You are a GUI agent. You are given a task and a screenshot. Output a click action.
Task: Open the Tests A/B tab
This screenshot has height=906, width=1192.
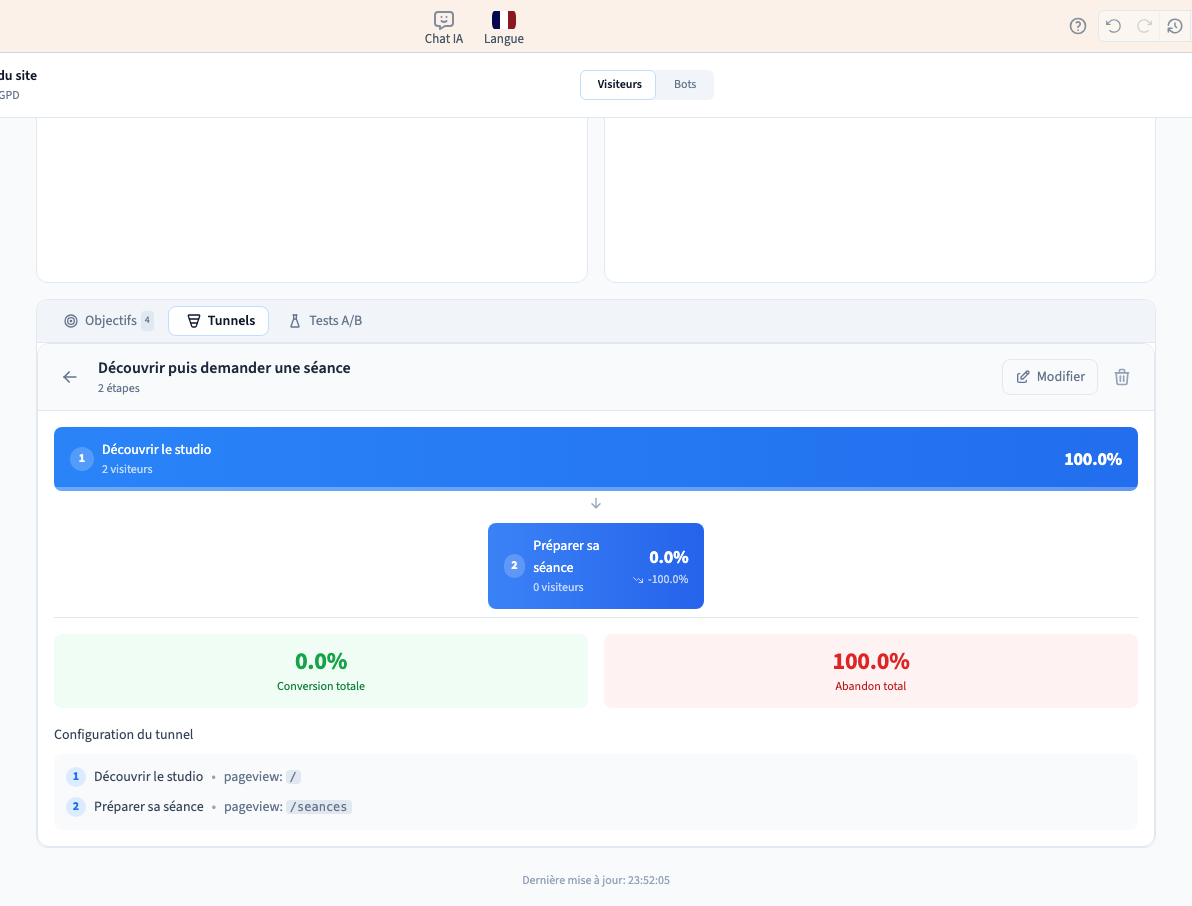pos(325,321)
